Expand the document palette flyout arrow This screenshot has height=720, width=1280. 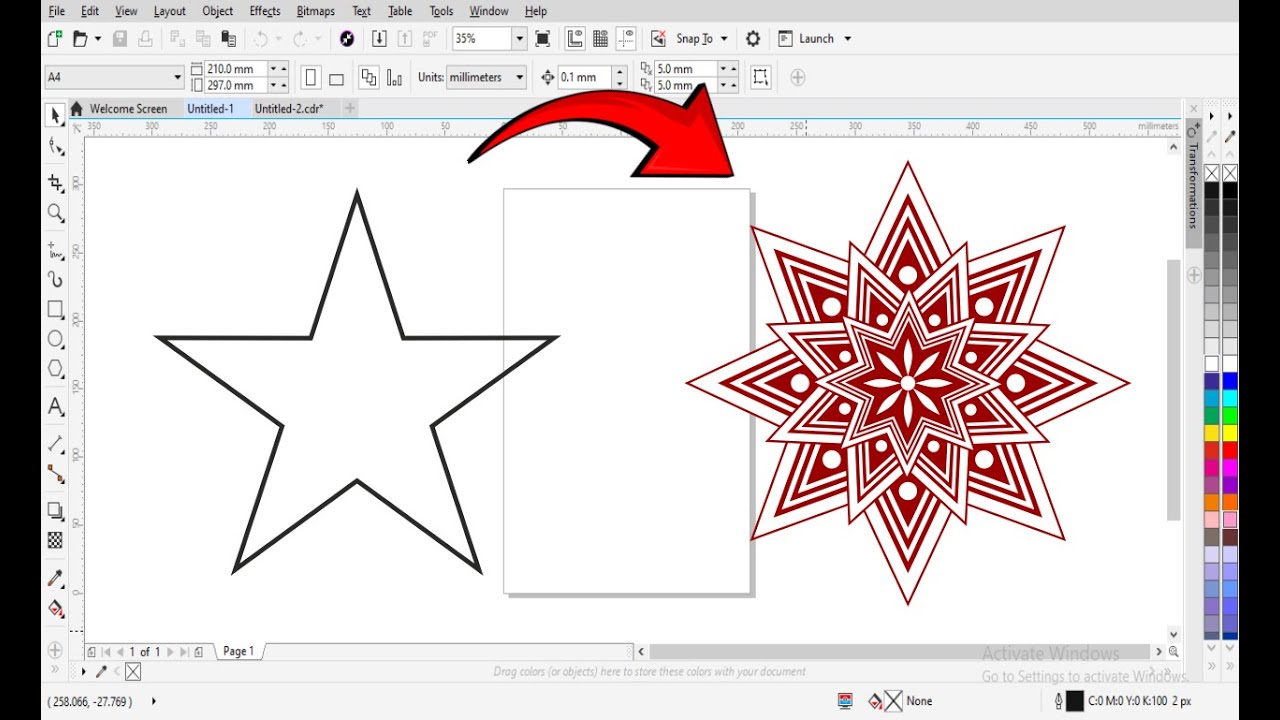click(x=83, y=672)
